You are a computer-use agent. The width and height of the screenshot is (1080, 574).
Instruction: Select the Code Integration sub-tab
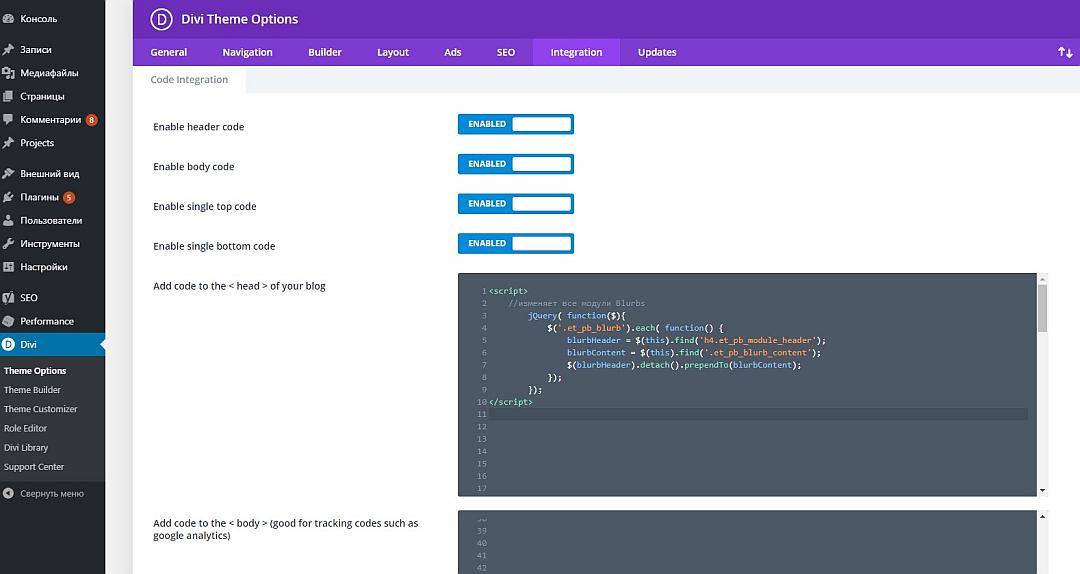tap(189, 79)
